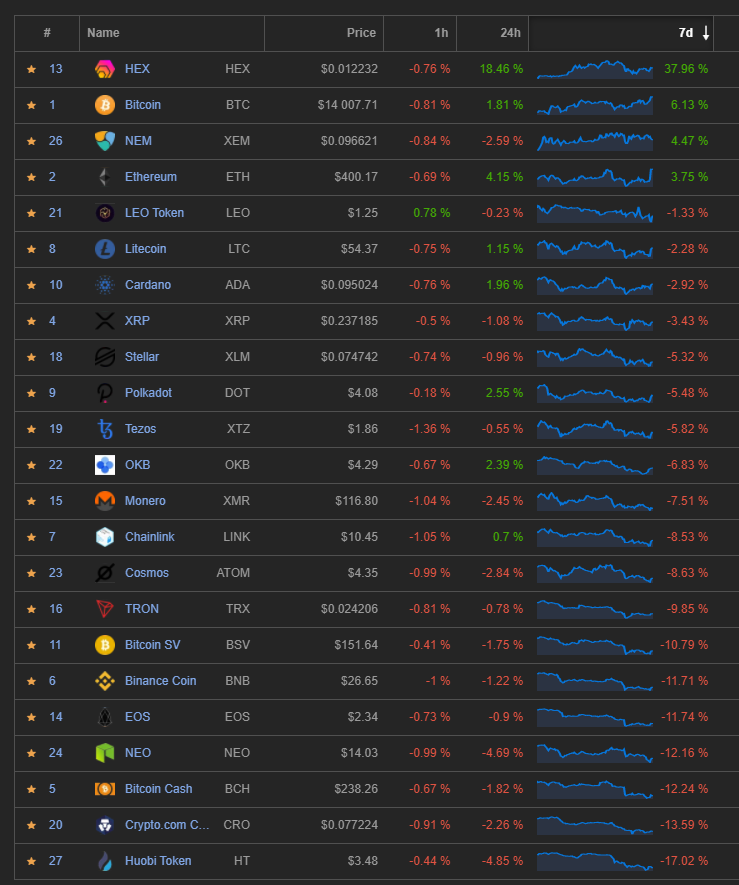Click the Bitcoin 7-day sparkline chart

click(x=595, y=105)
